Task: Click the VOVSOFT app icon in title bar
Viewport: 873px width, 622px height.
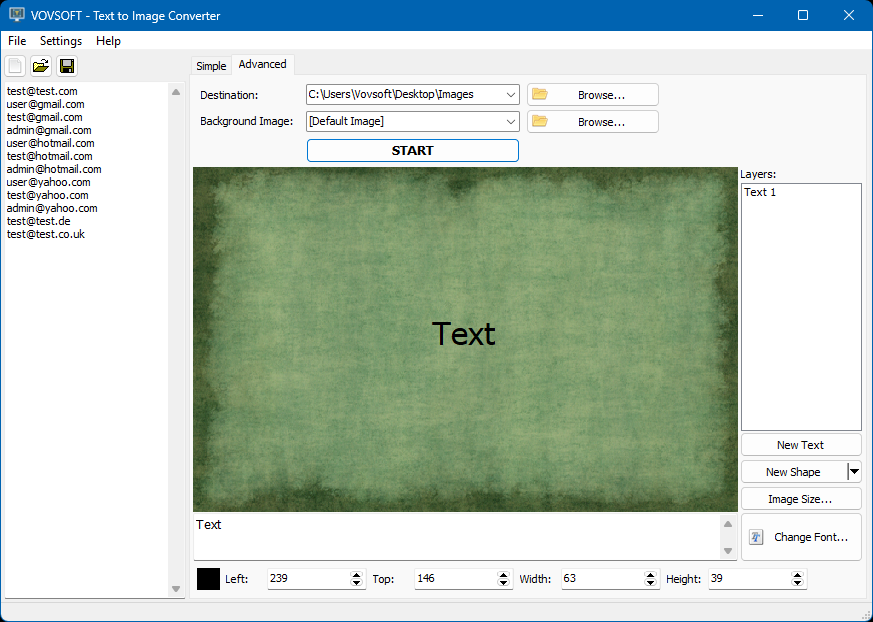Action: (16, 15)
